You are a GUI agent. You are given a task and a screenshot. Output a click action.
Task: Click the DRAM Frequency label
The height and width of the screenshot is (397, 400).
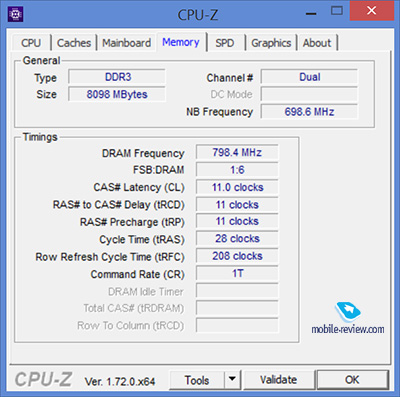pos(143,153)
